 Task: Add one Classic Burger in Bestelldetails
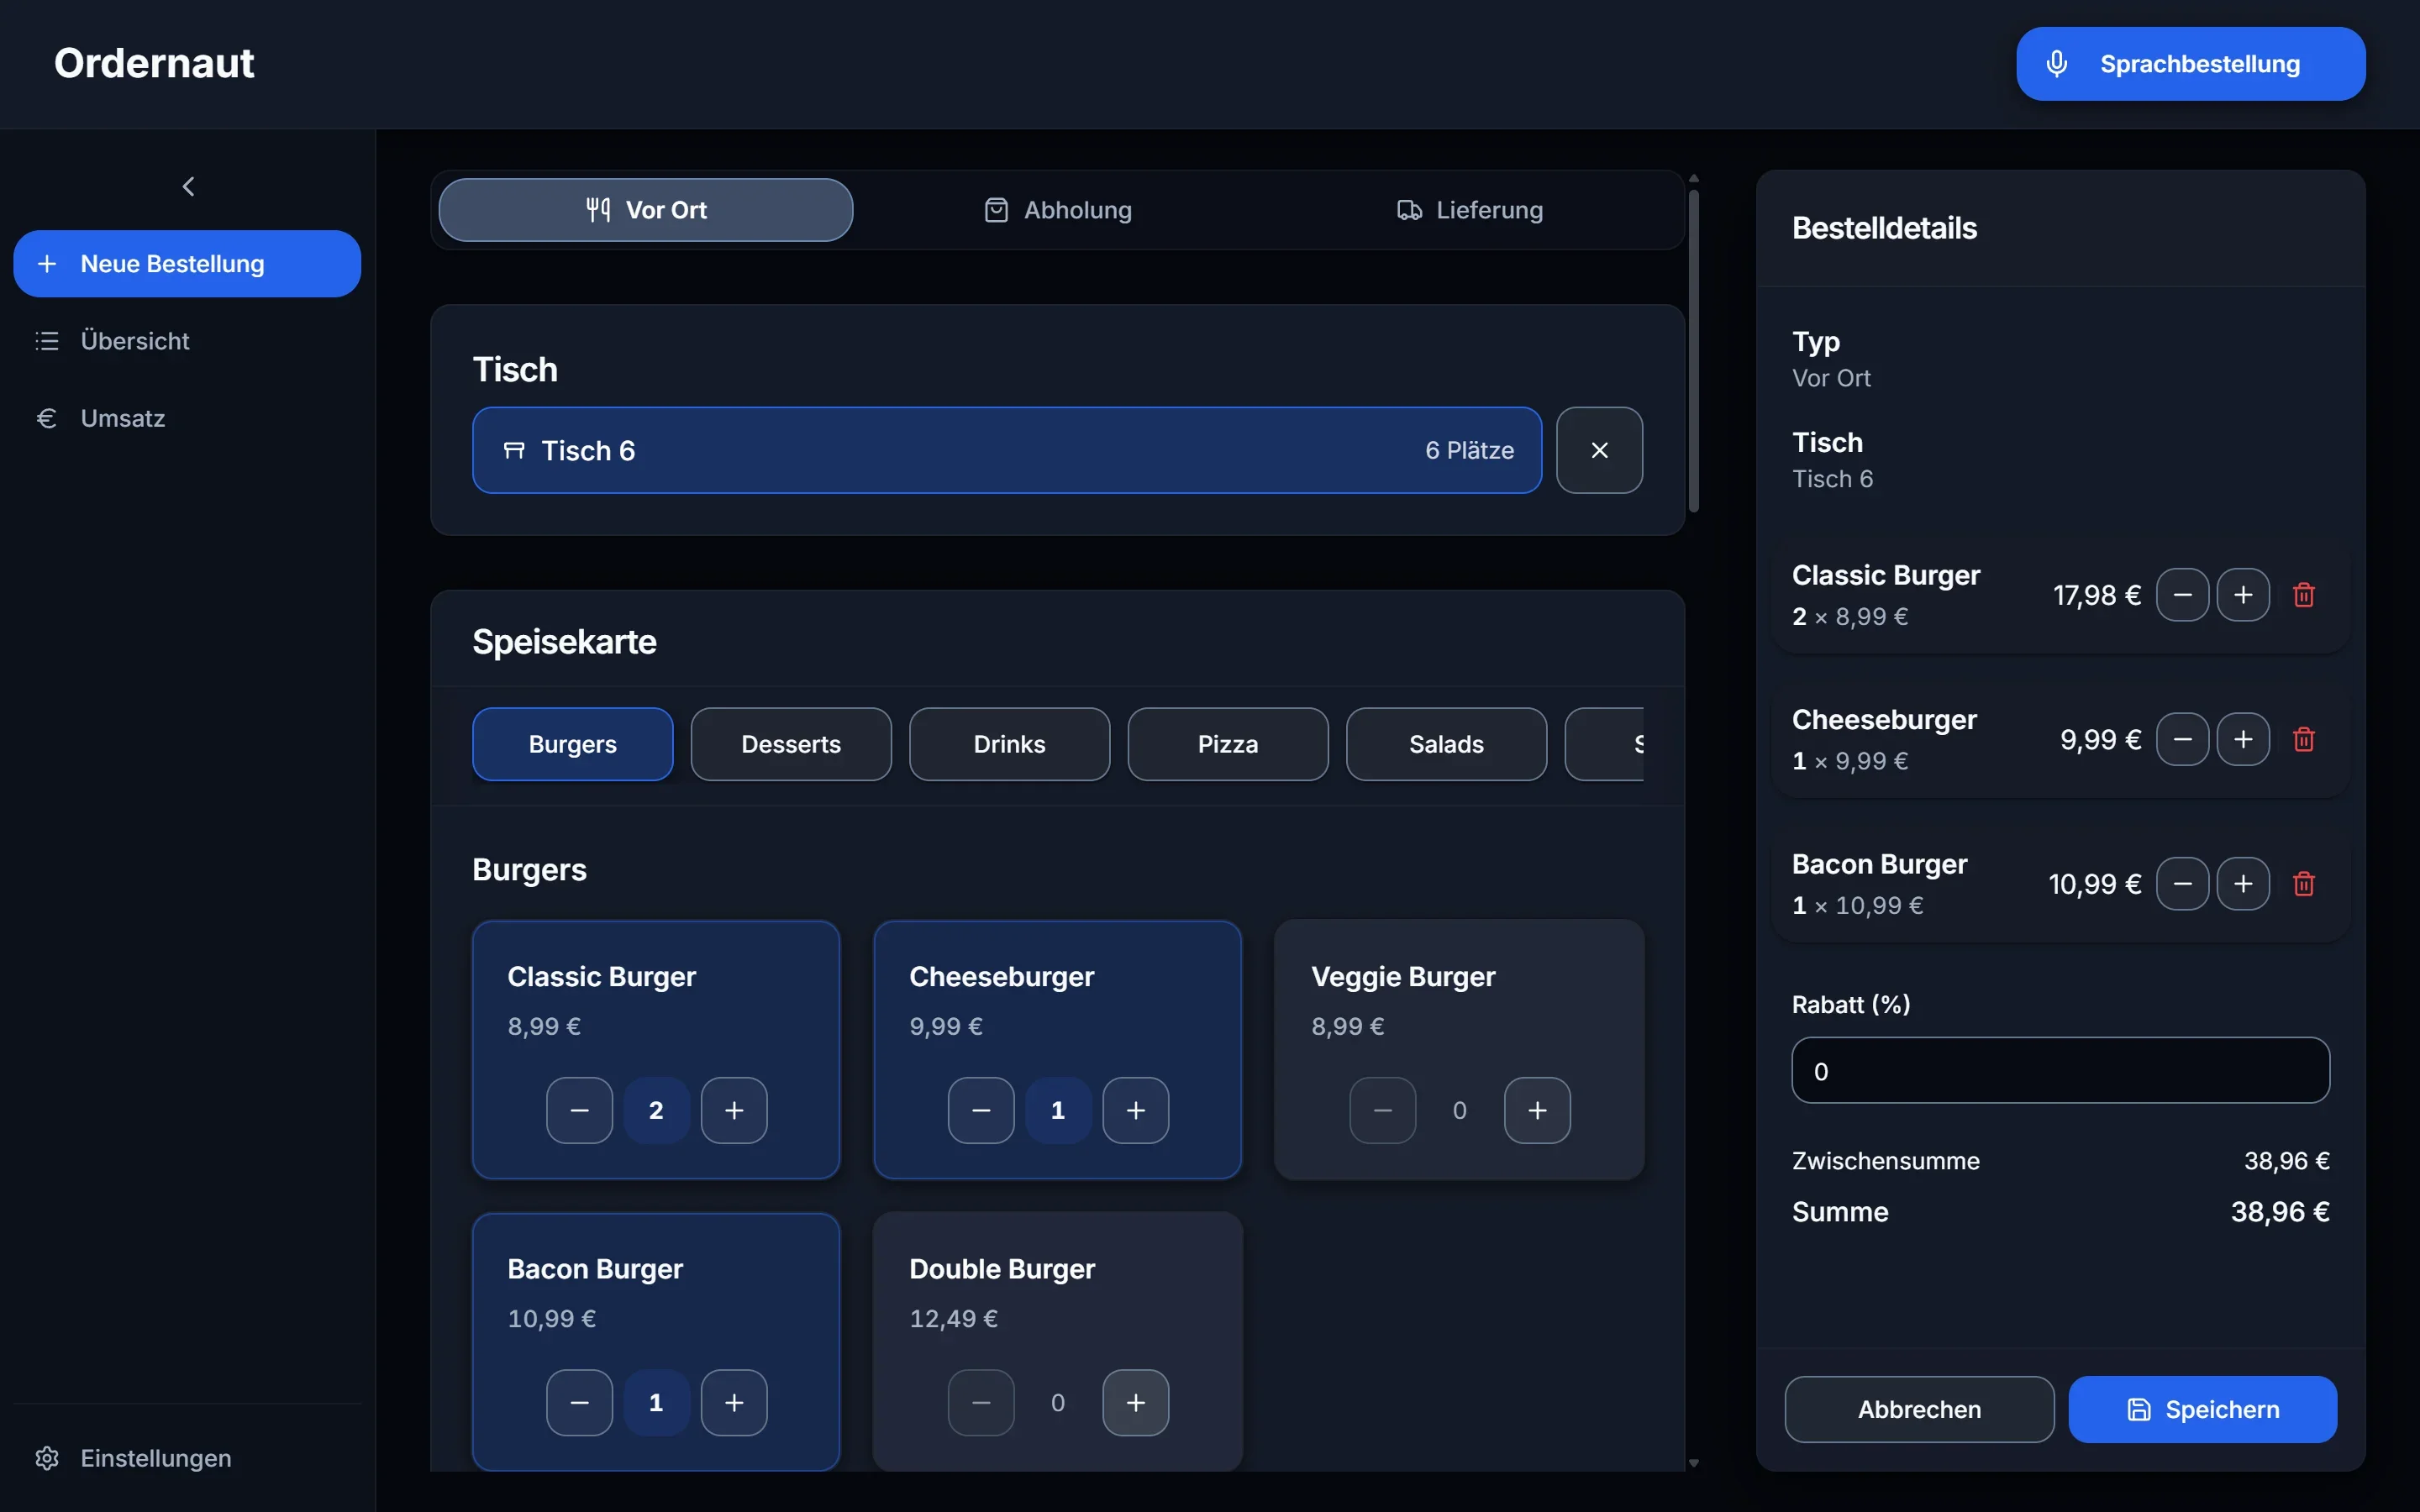[2243, 595]
